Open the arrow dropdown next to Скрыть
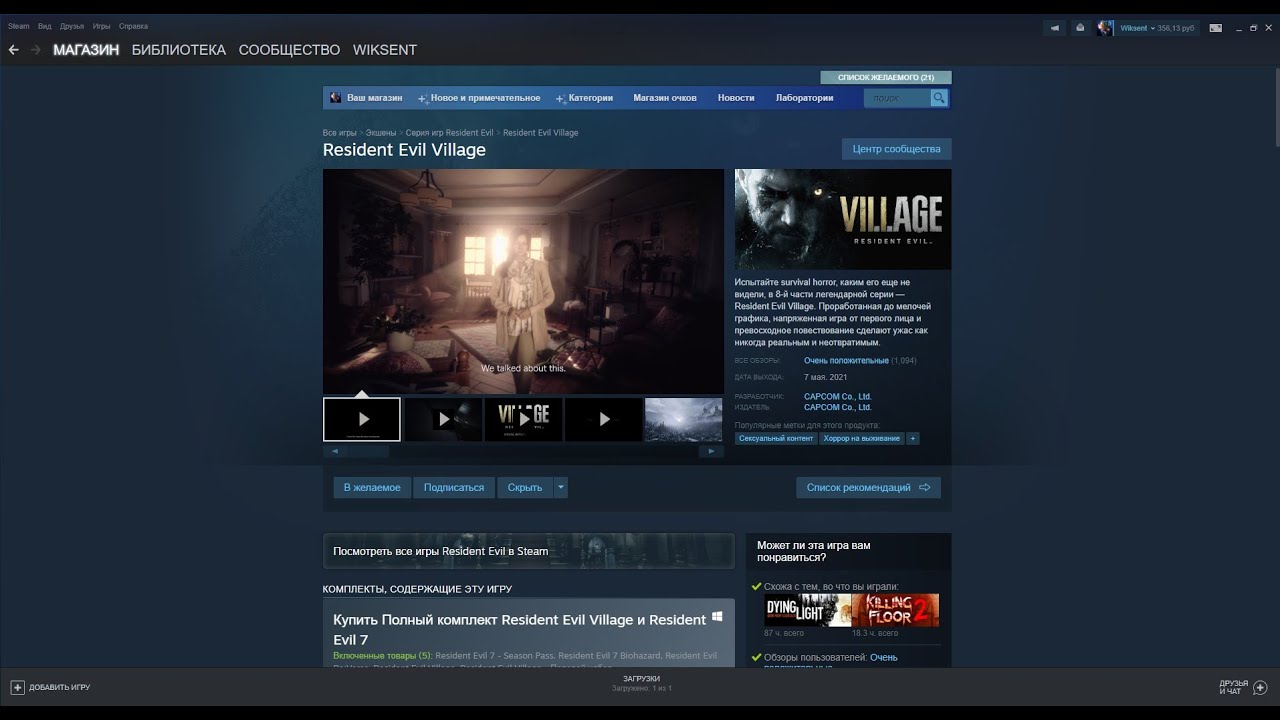The height and width of the screenshot is (720, 1280). 561,487
